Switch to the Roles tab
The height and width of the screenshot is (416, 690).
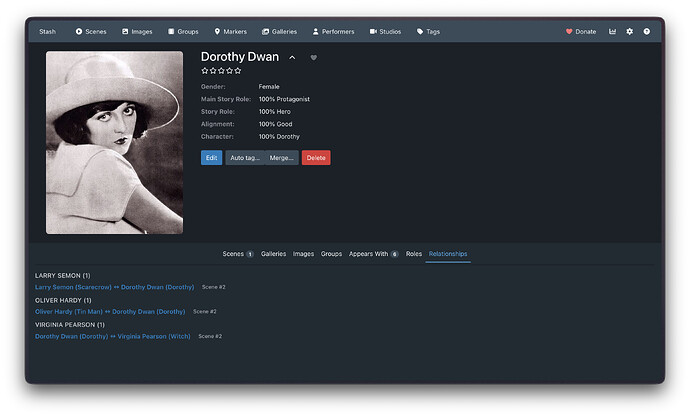(414, 254)
